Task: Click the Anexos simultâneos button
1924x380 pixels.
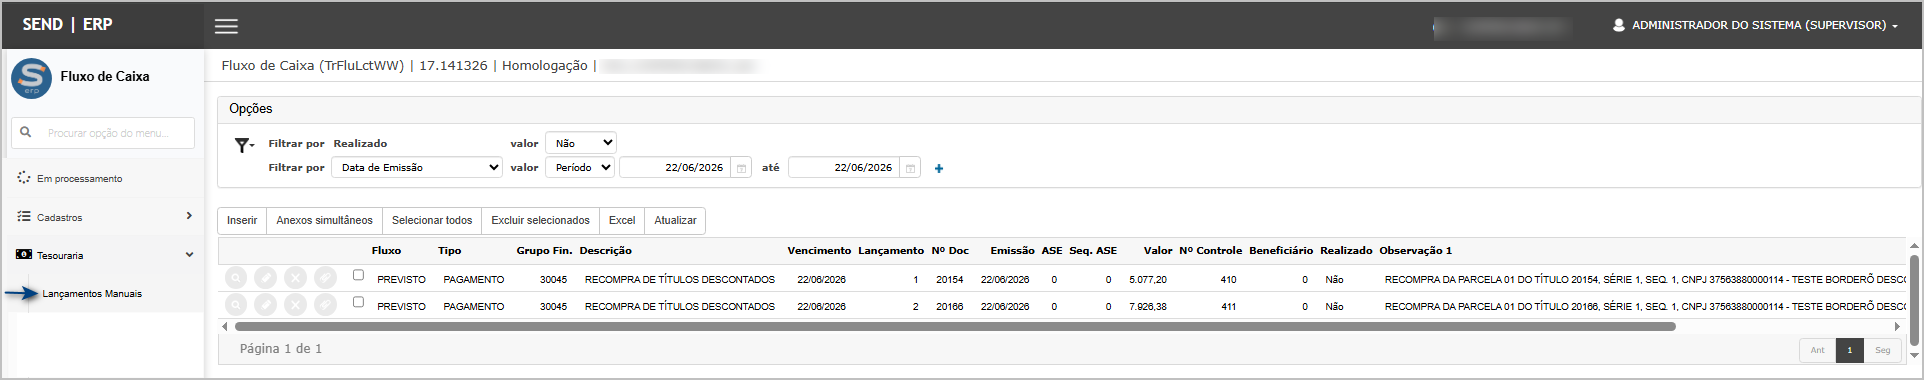Action: point(324,220)
